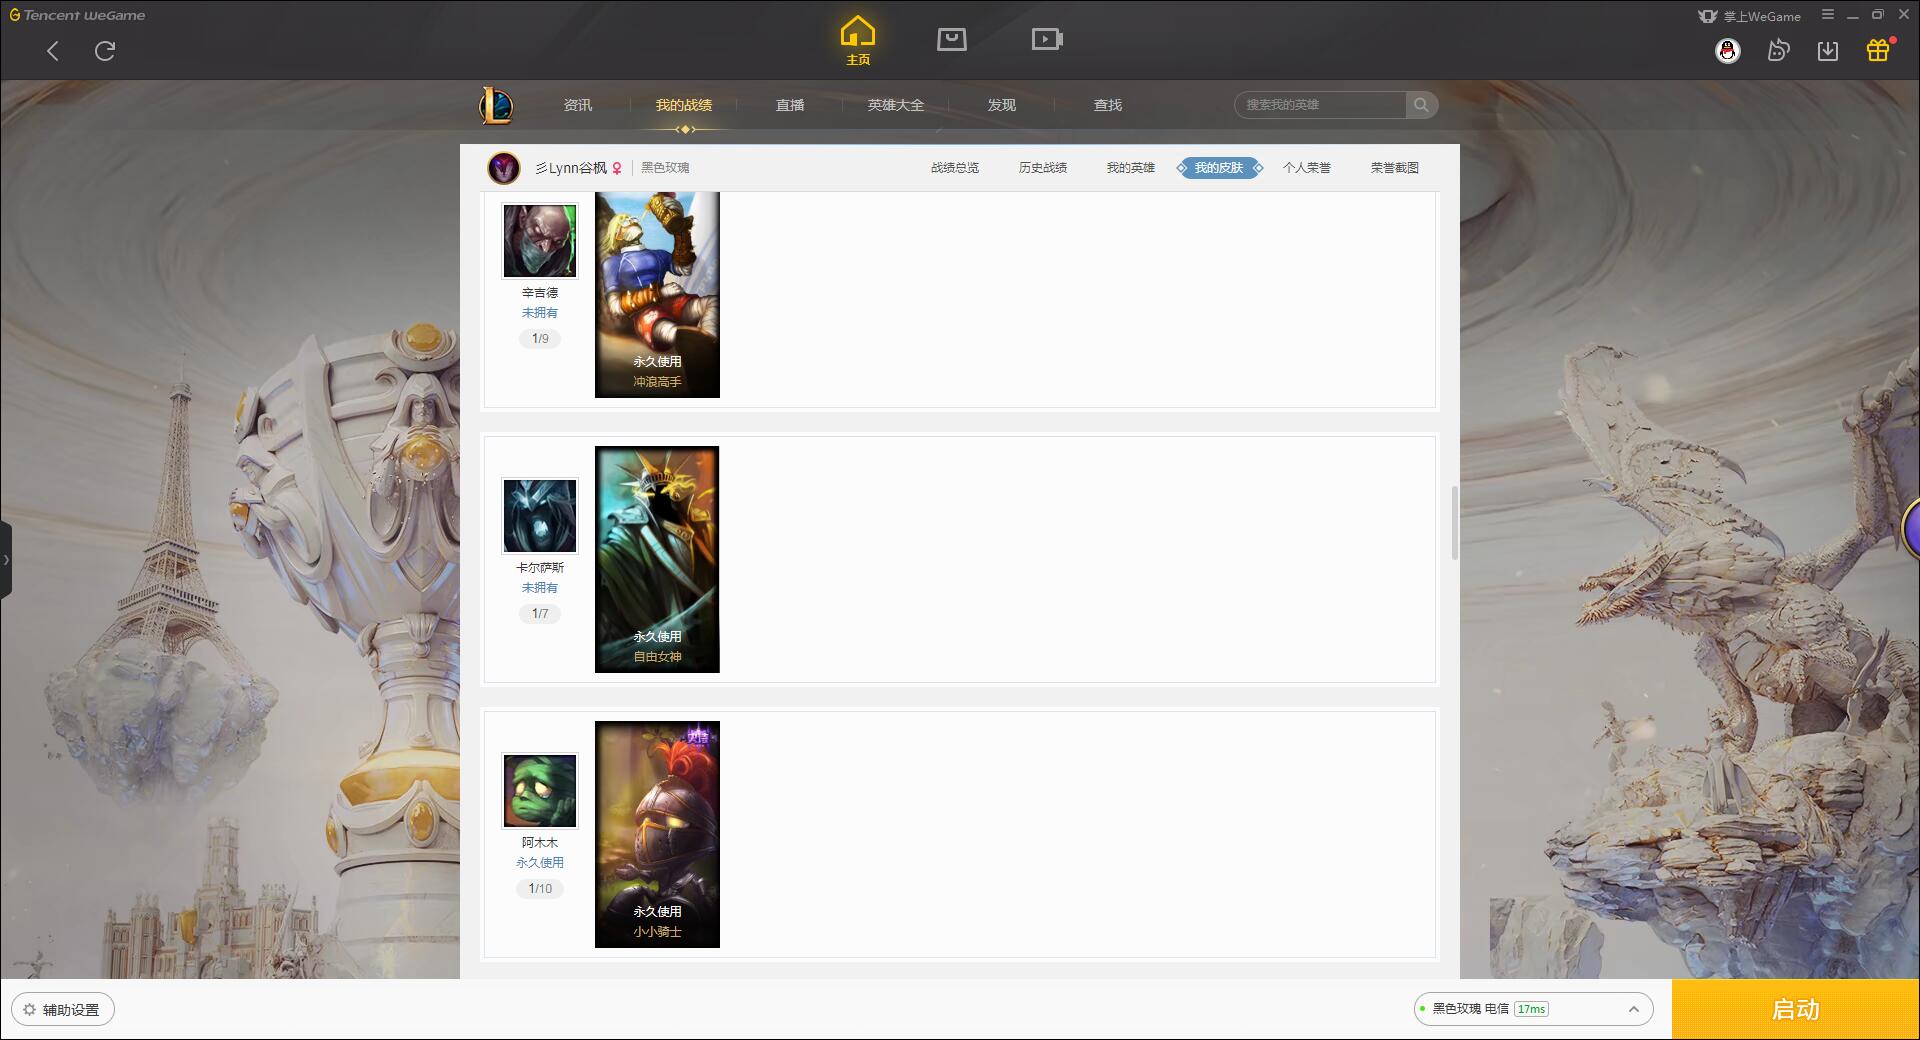The image size is (1920, 1040).
Task: Click the 卡尔萨斯 name label
Action: click(540, 568)
